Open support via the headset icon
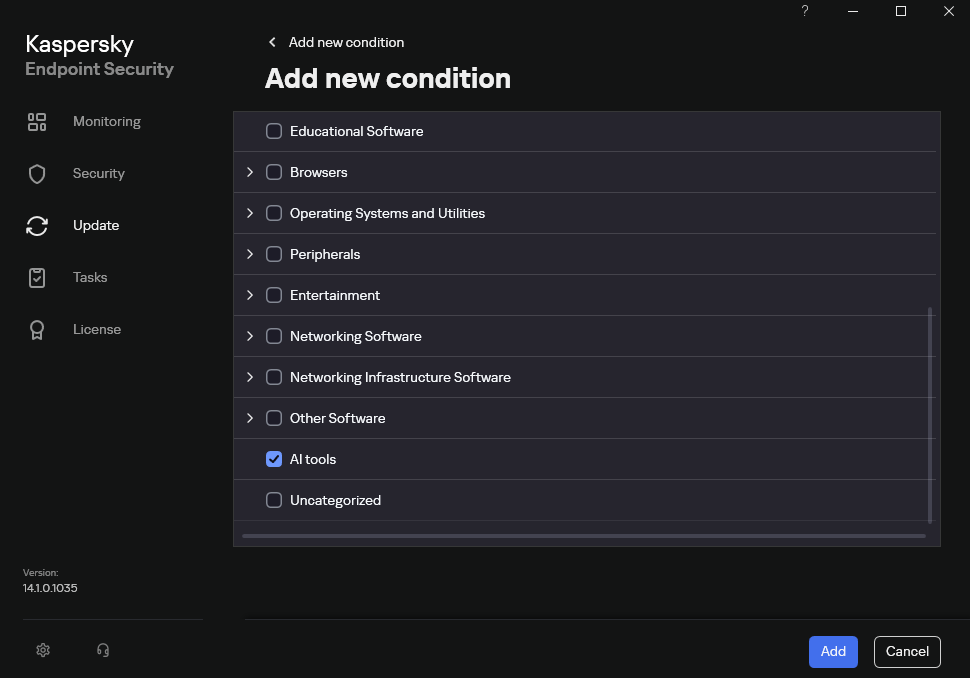 click(x=103, y=650)
